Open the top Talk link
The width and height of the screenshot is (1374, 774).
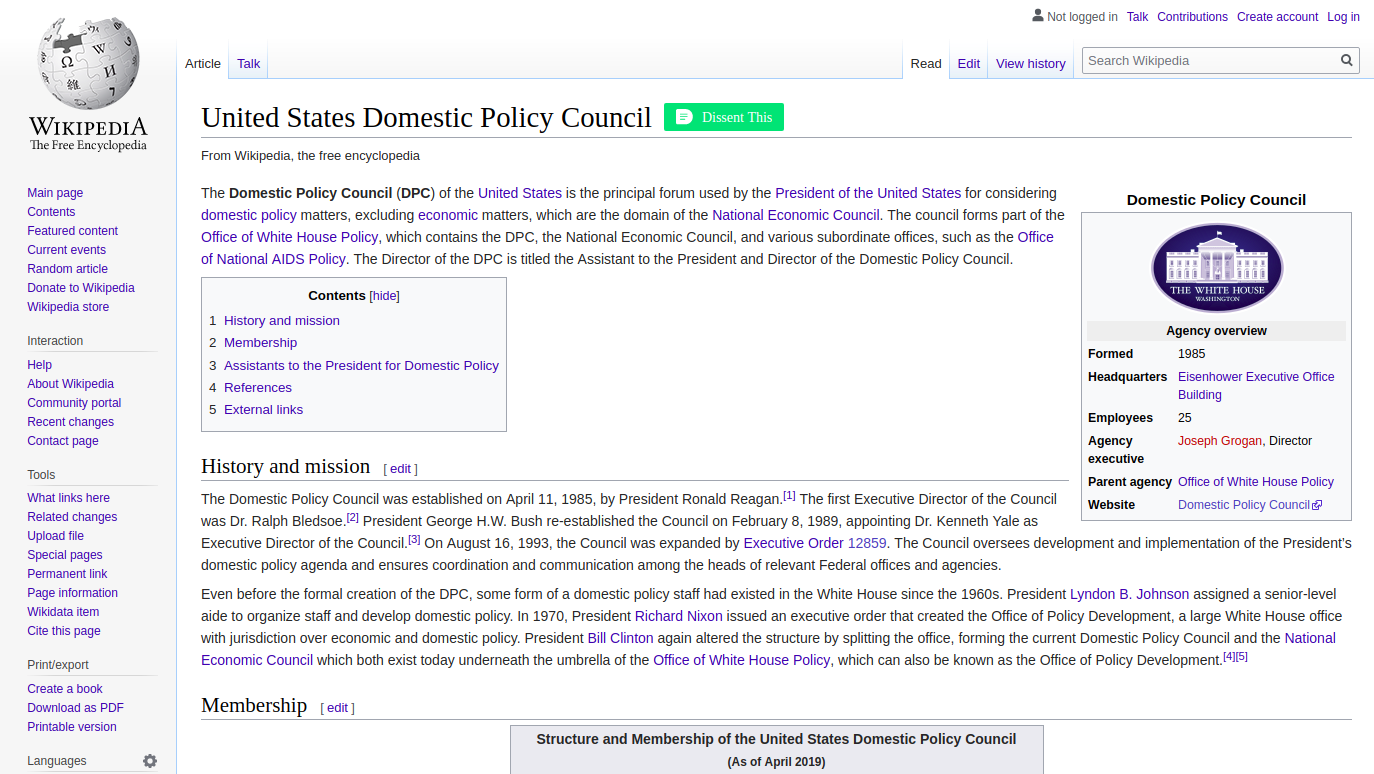point(1137,17)
